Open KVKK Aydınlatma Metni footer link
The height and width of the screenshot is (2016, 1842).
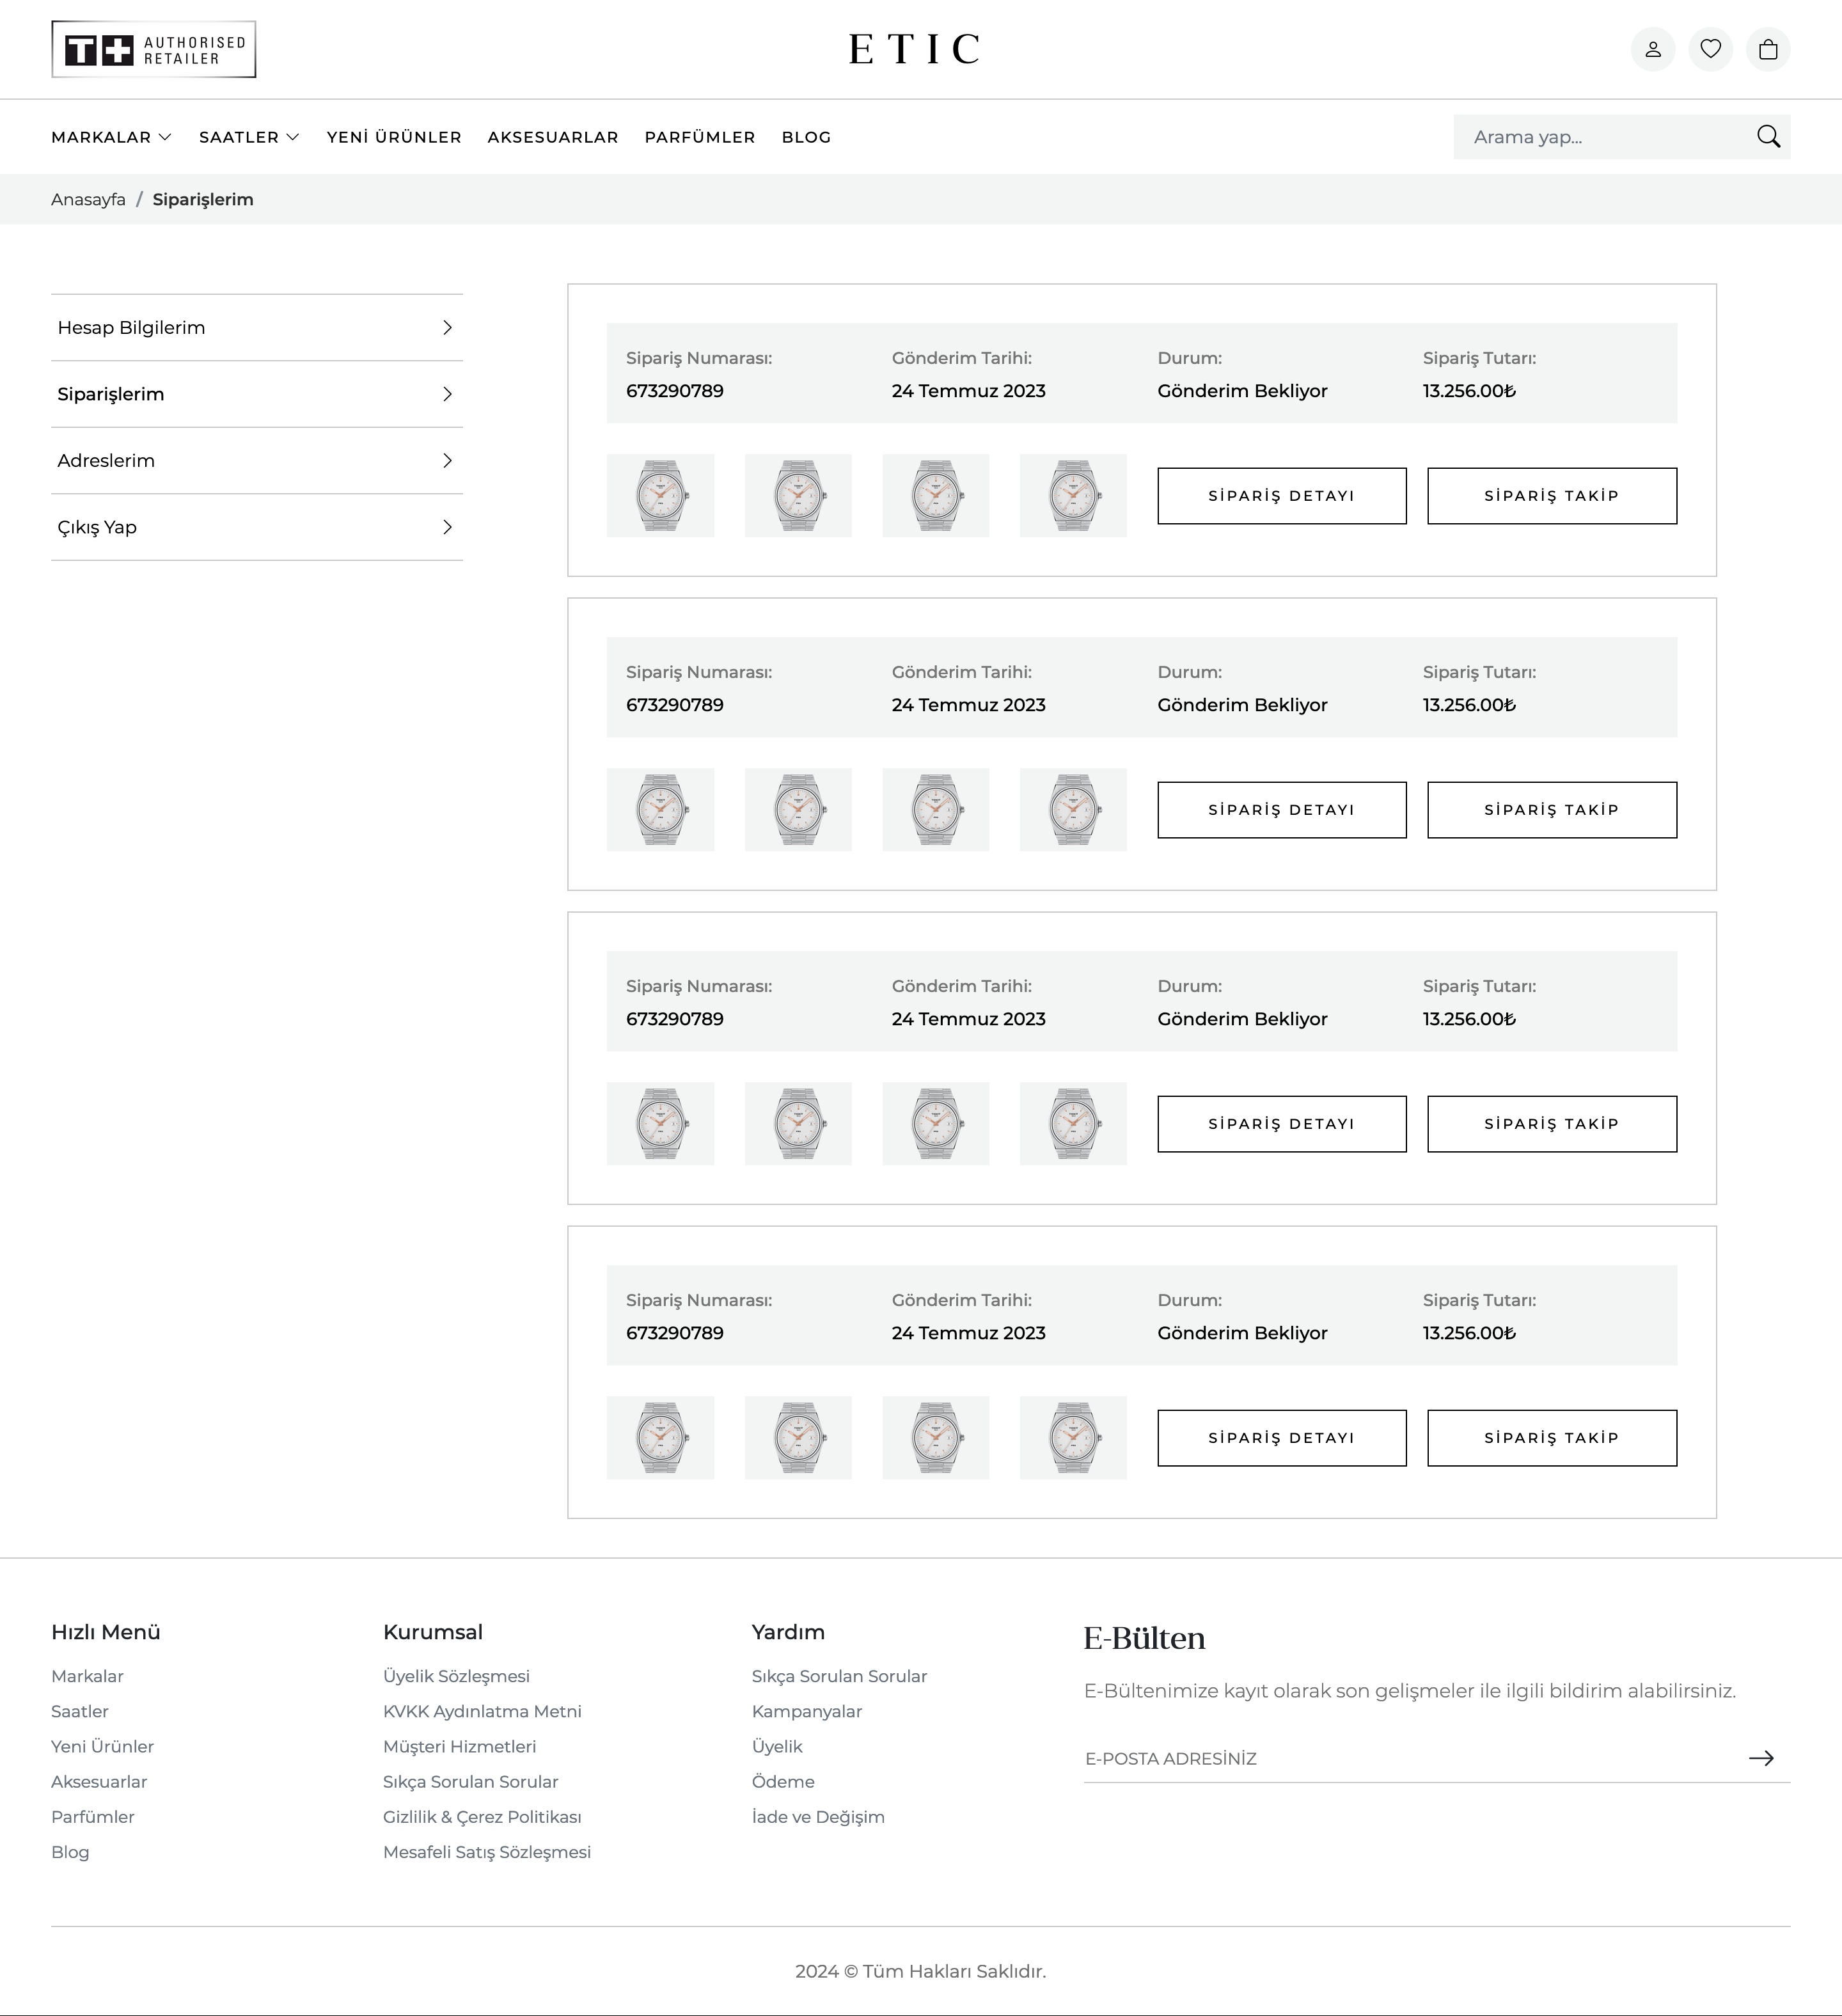pos(482,1711)
